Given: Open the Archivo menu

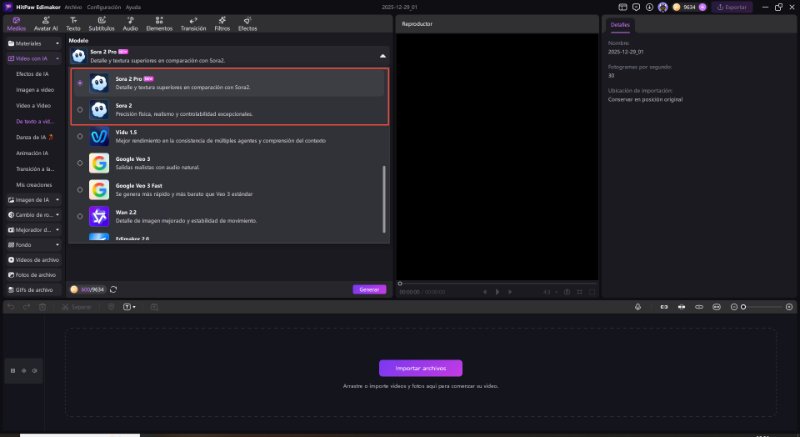Looking at the screenshot, I should (73, 7).
